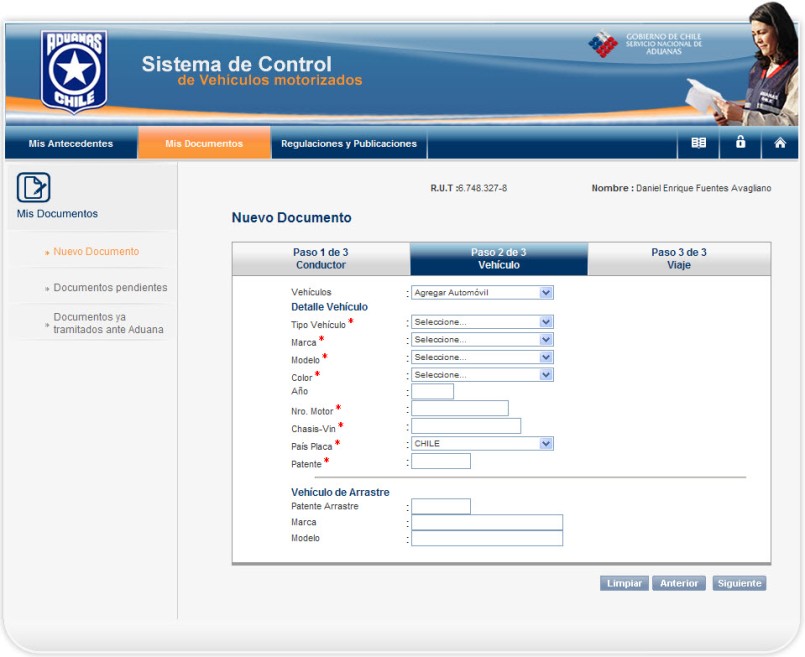The width and height of the screenshot is (805, 657).
Task: Focus the Vehículo de Arrastre Marca field
Action: [x=487, y=522]
